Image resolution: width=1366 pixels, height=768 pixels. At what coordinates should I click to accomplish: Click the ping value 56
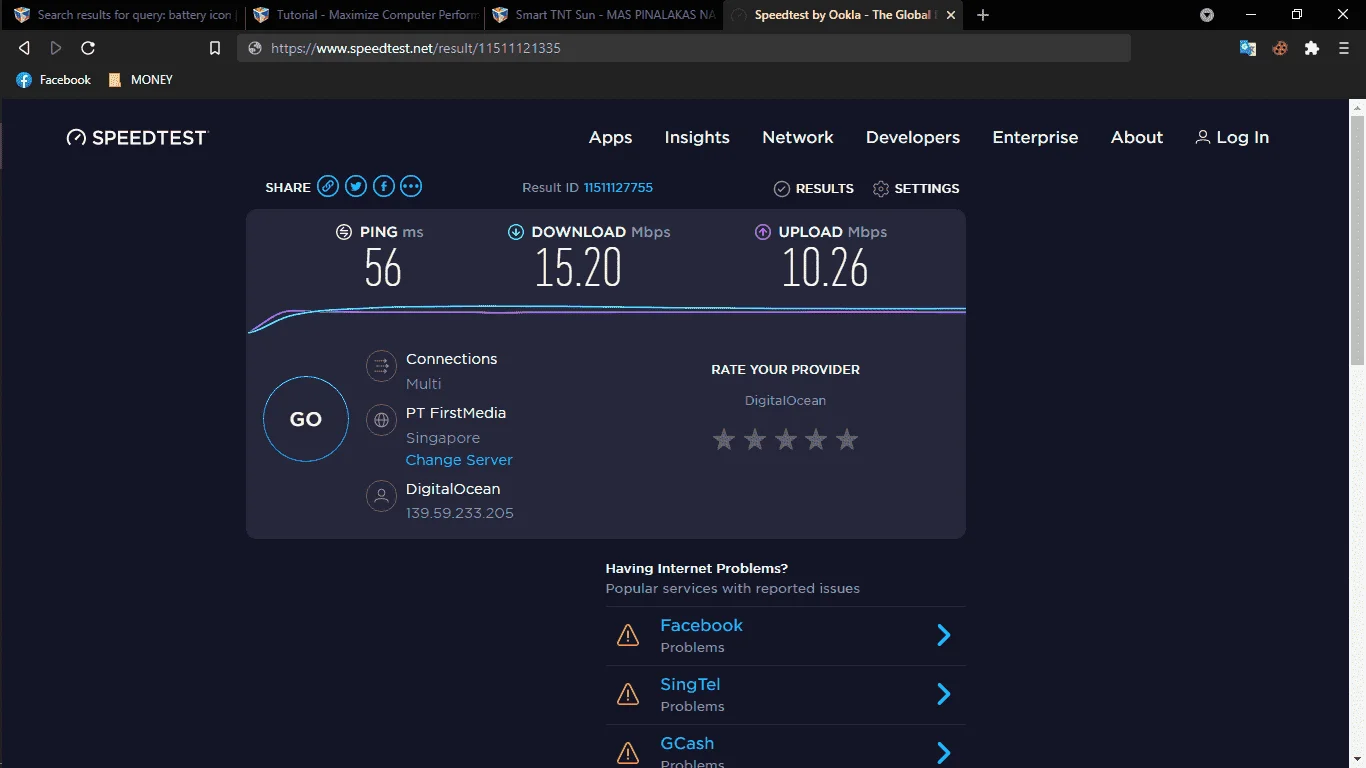(383, 268)
